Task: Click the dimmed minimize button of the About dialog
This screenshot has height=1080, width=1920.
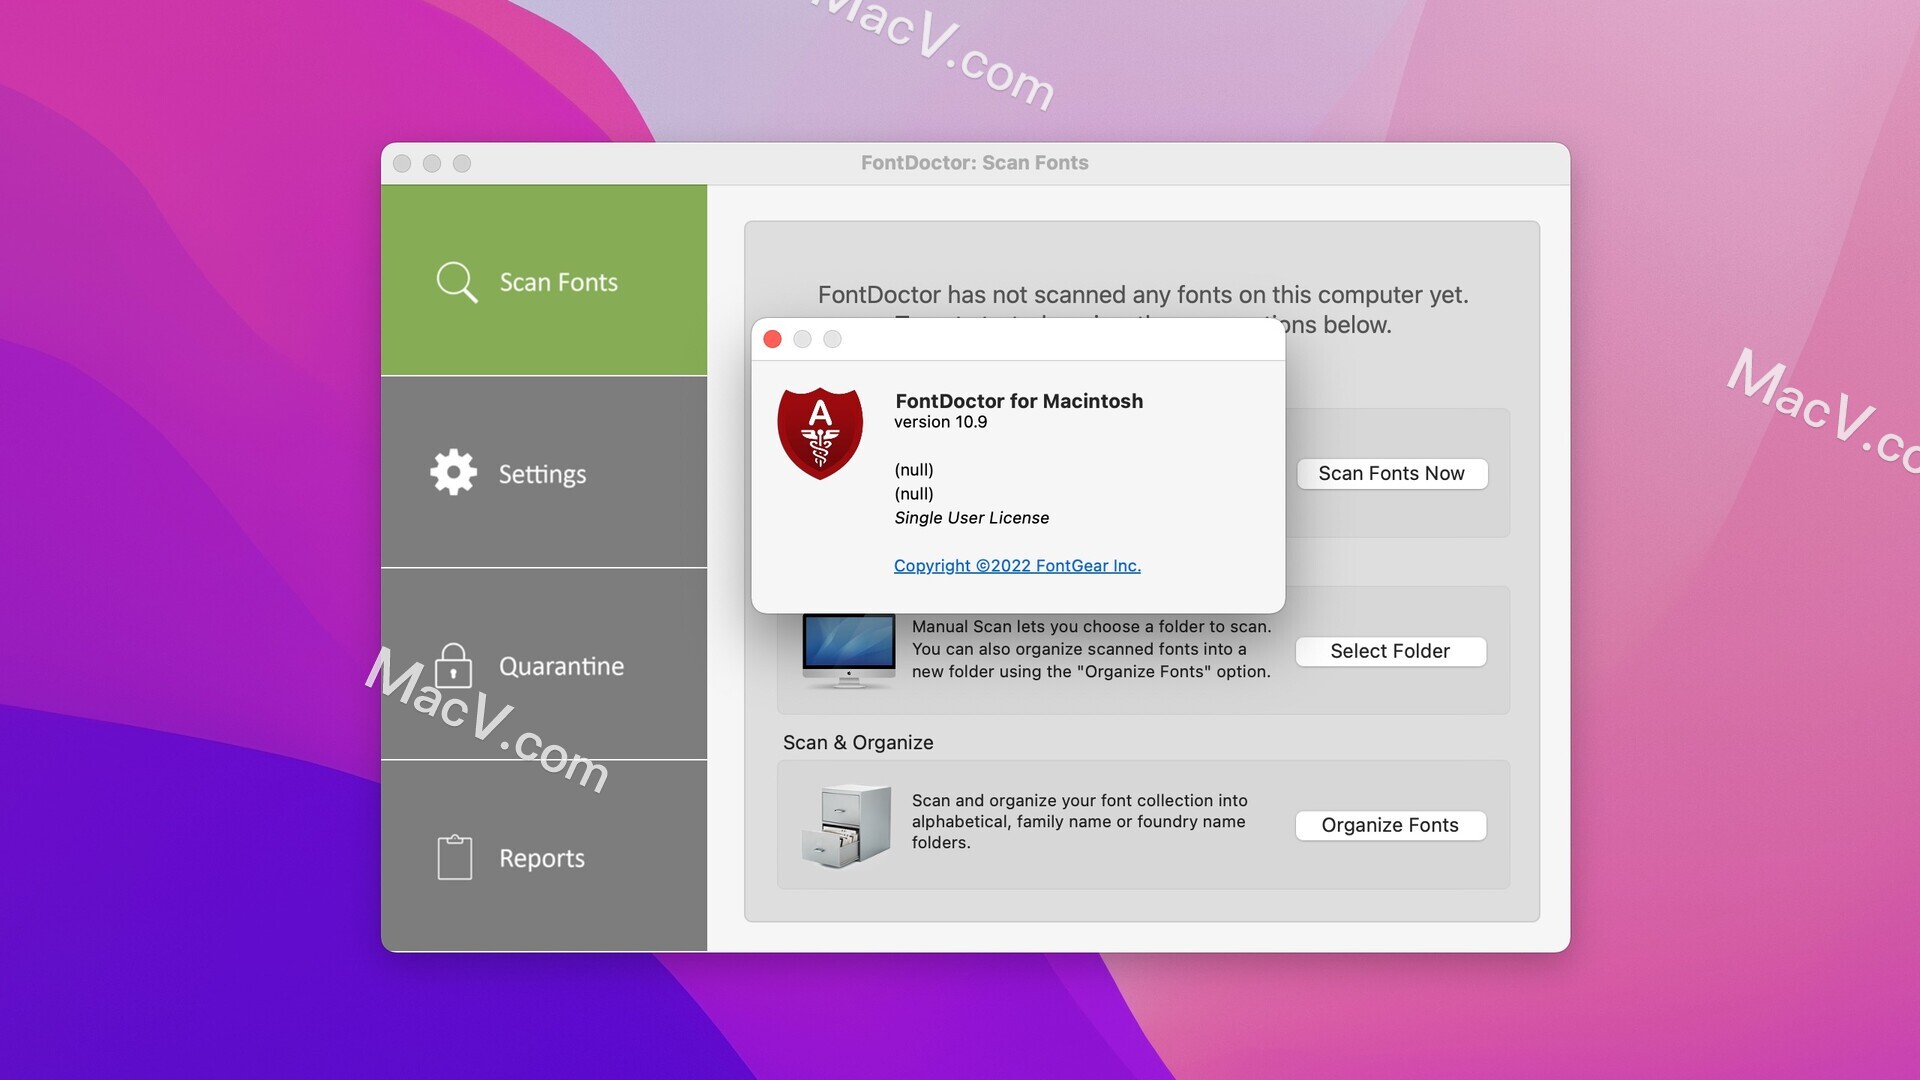Action: pos(802,339)
